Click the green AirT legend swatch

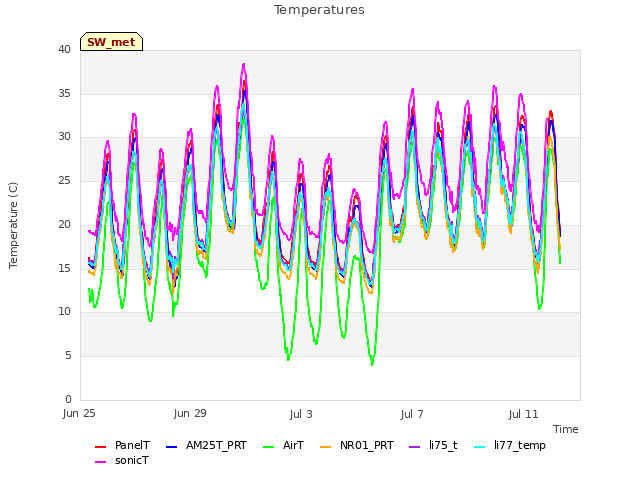click(269, 447)
